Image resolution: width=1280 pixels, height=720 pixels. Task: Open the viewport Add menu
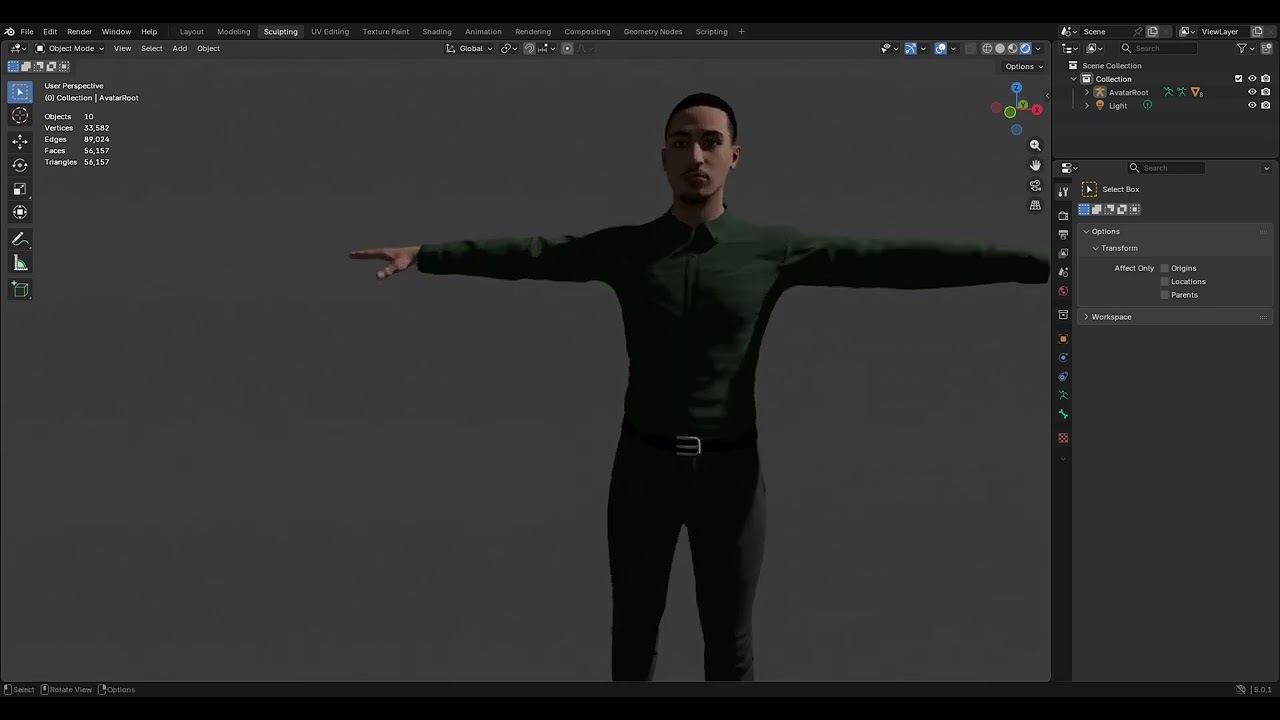[x=179, y=48]
